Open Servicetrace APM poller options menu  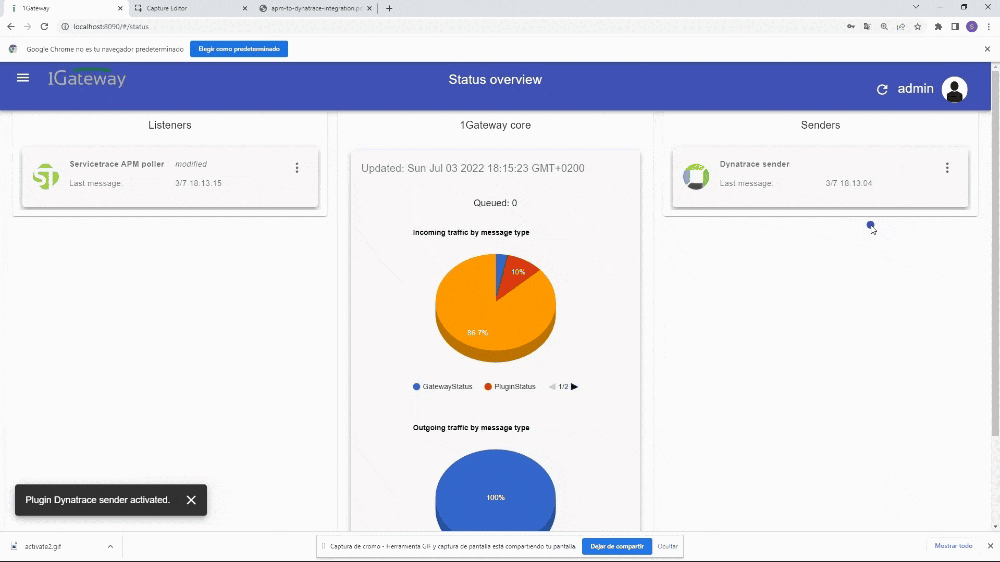[x=297, y=168]
